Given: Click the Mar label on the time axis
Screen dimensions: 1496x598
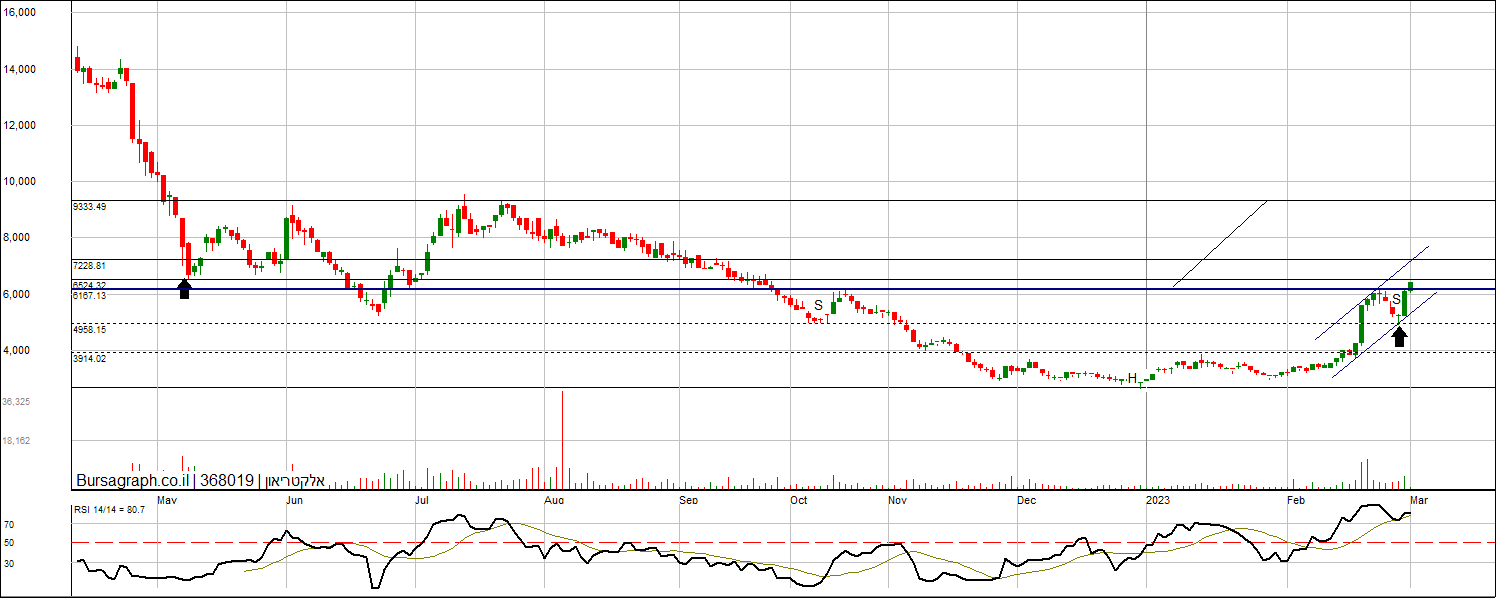Looking at the screenshot, I should 1417,499.
